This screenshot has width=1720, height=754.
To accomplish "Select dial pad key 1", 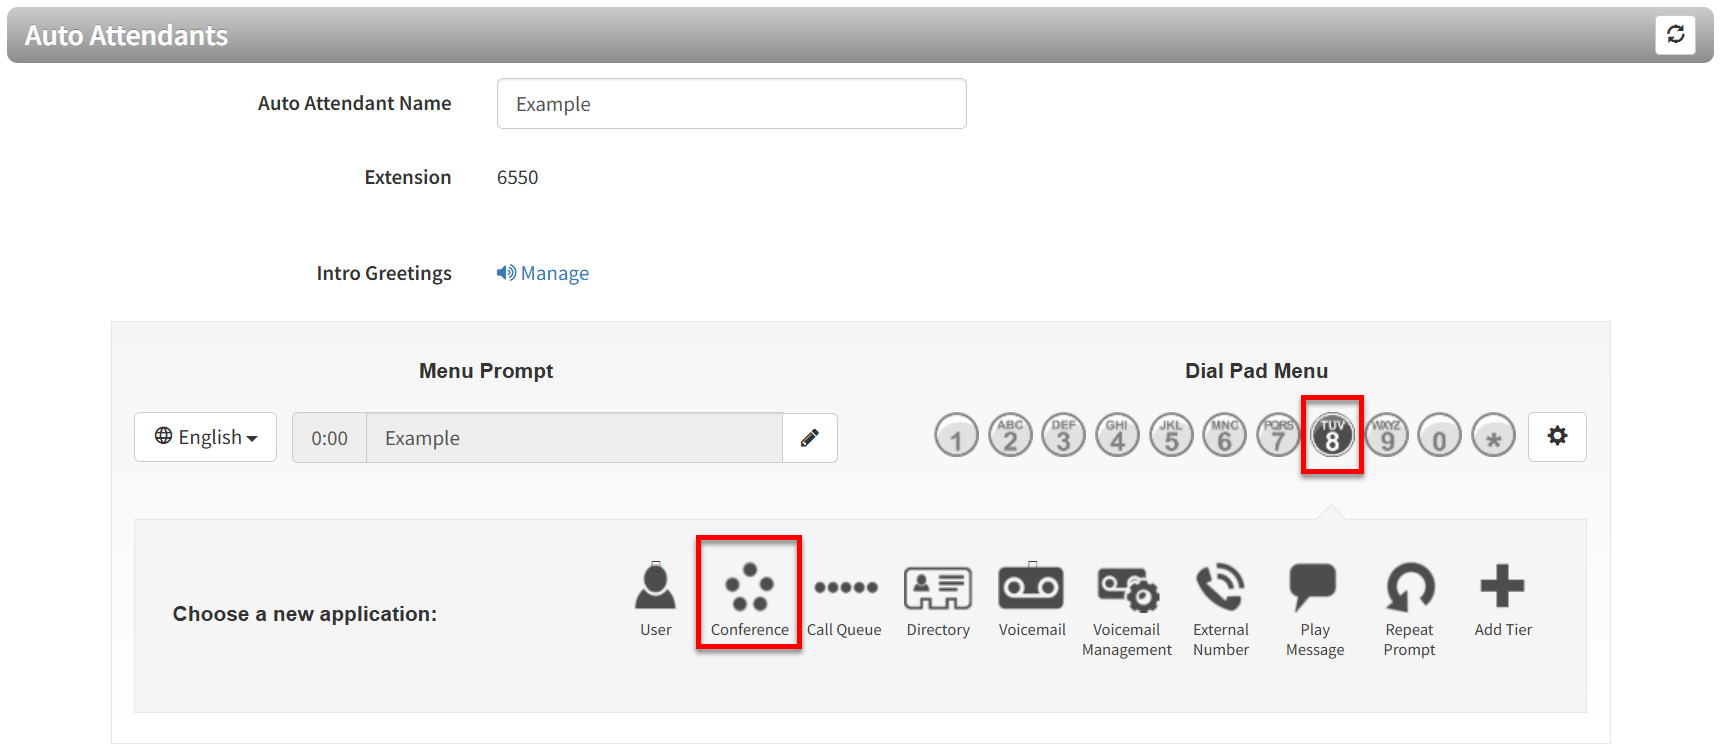I will tap(956, 436).
